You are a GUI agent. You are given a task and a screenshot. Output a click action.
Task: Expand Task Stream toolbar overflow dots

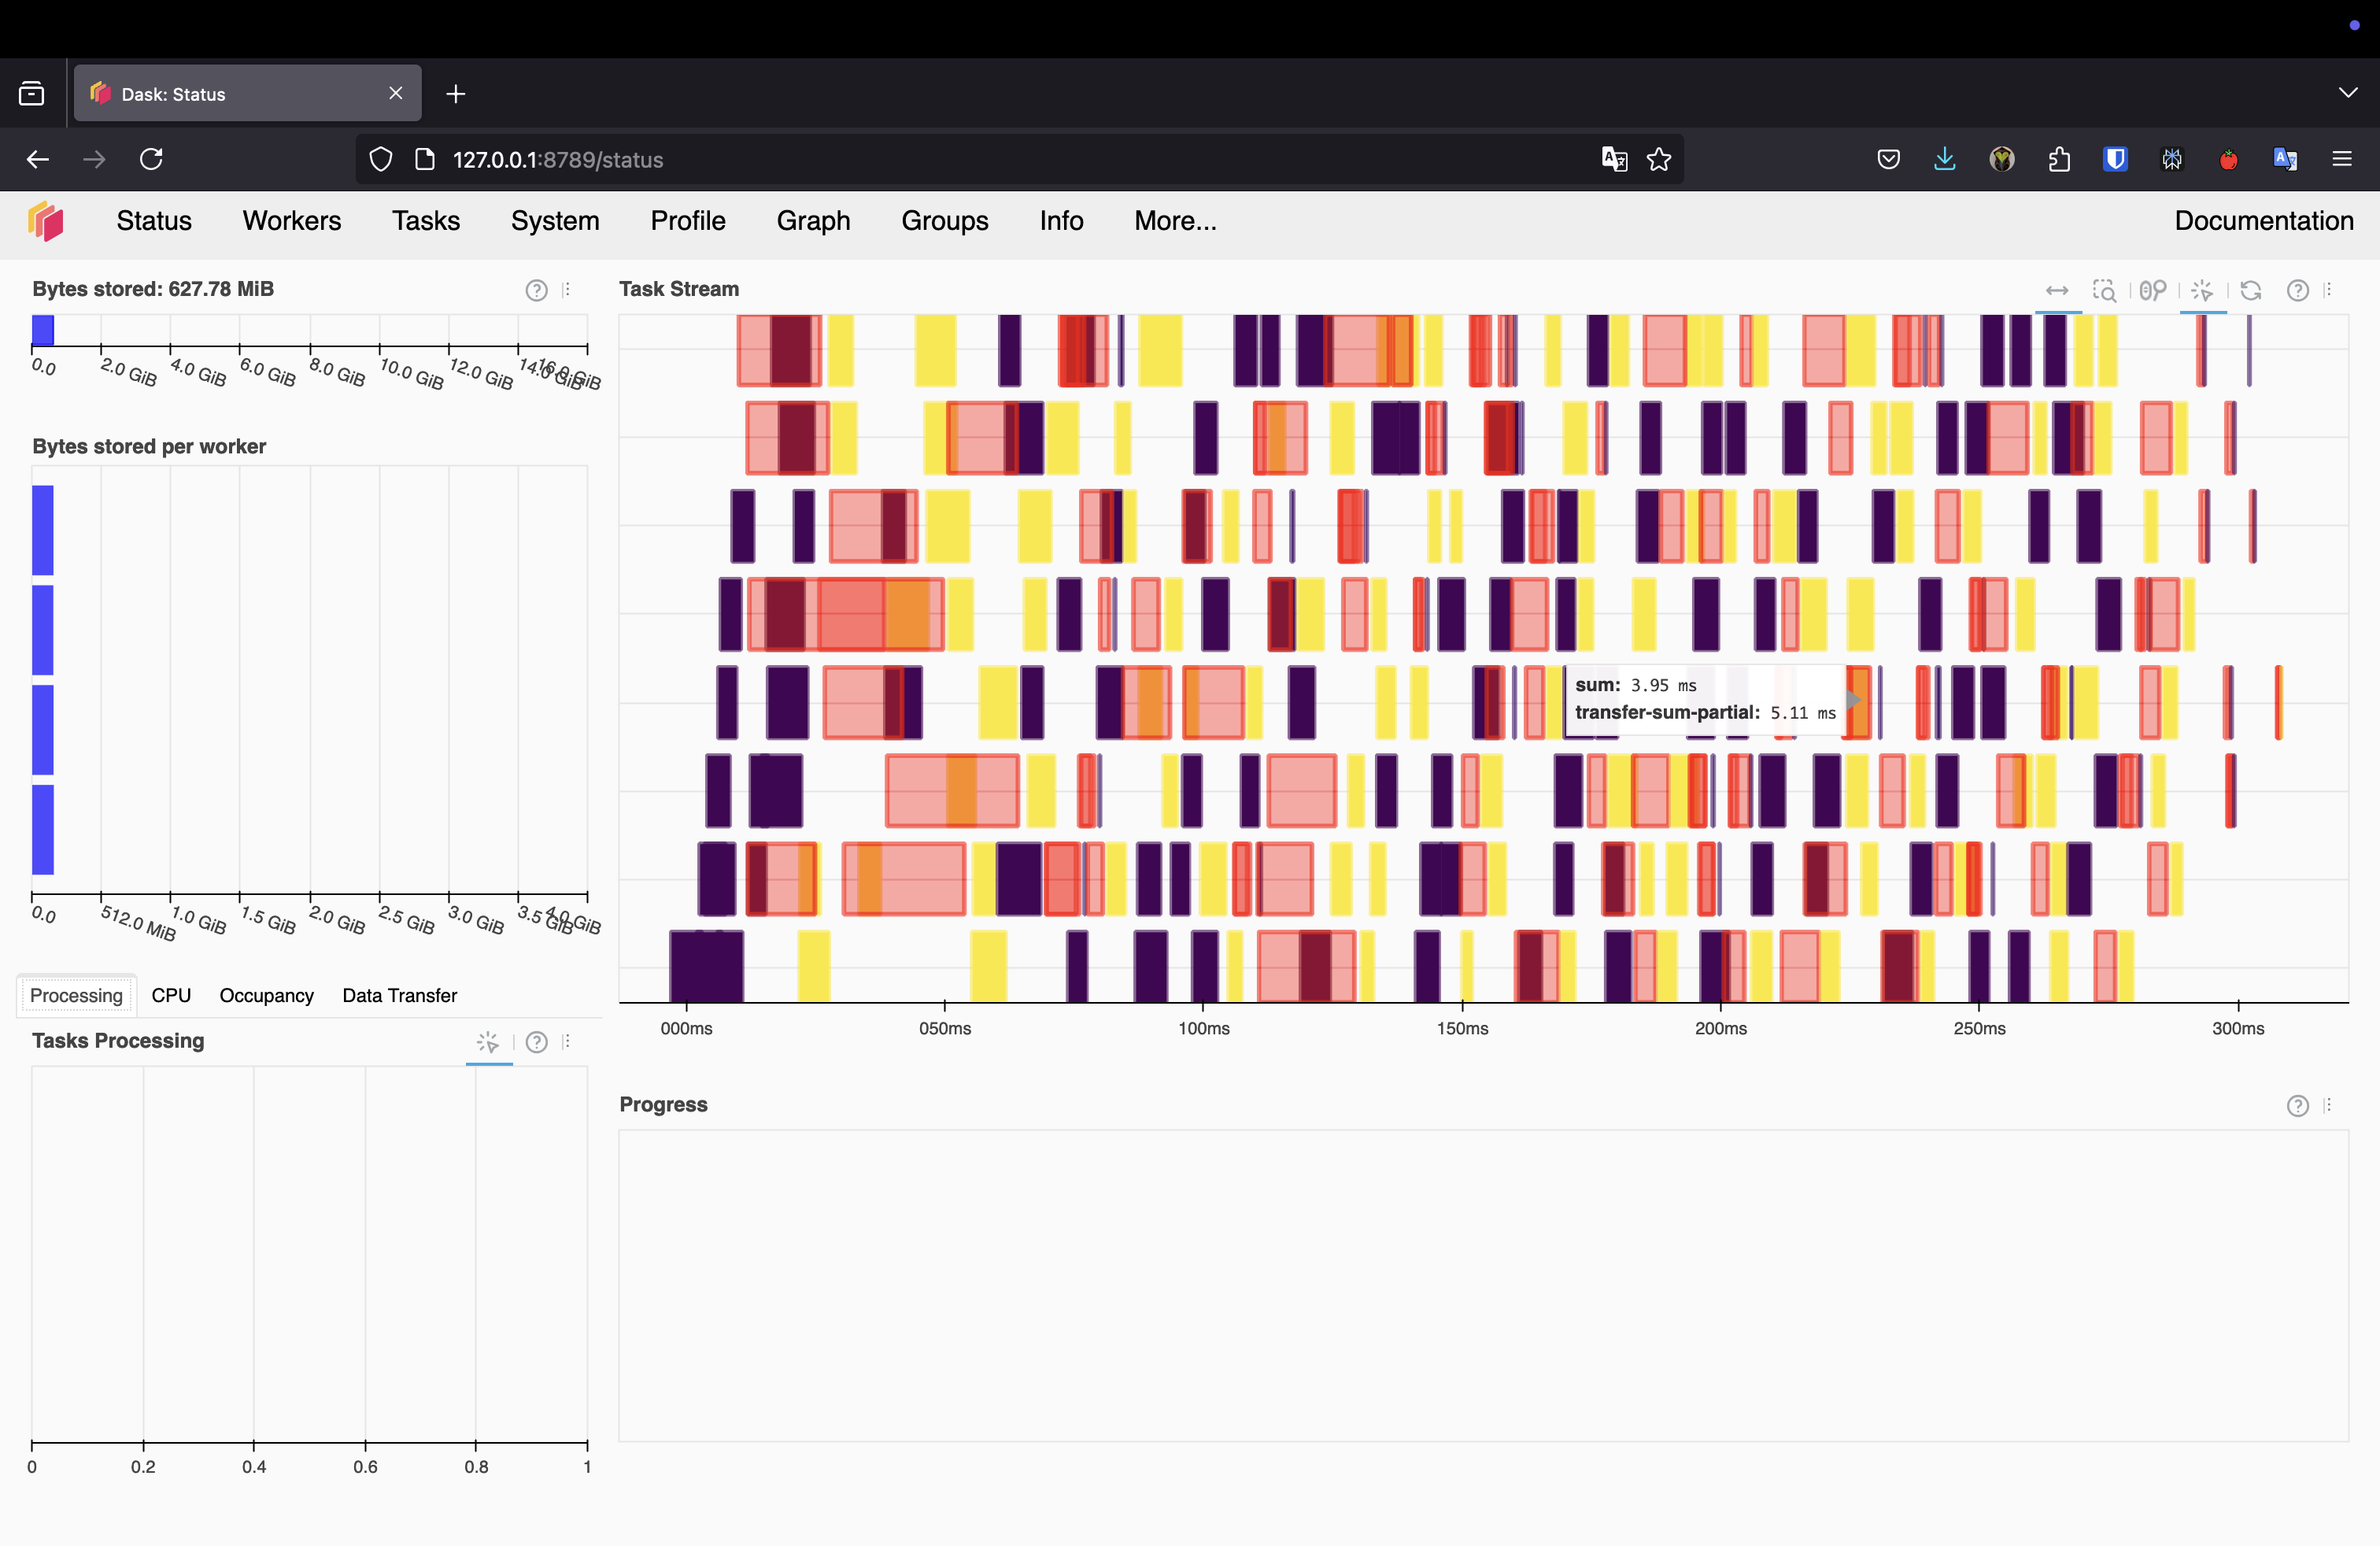pos(2329,290)
